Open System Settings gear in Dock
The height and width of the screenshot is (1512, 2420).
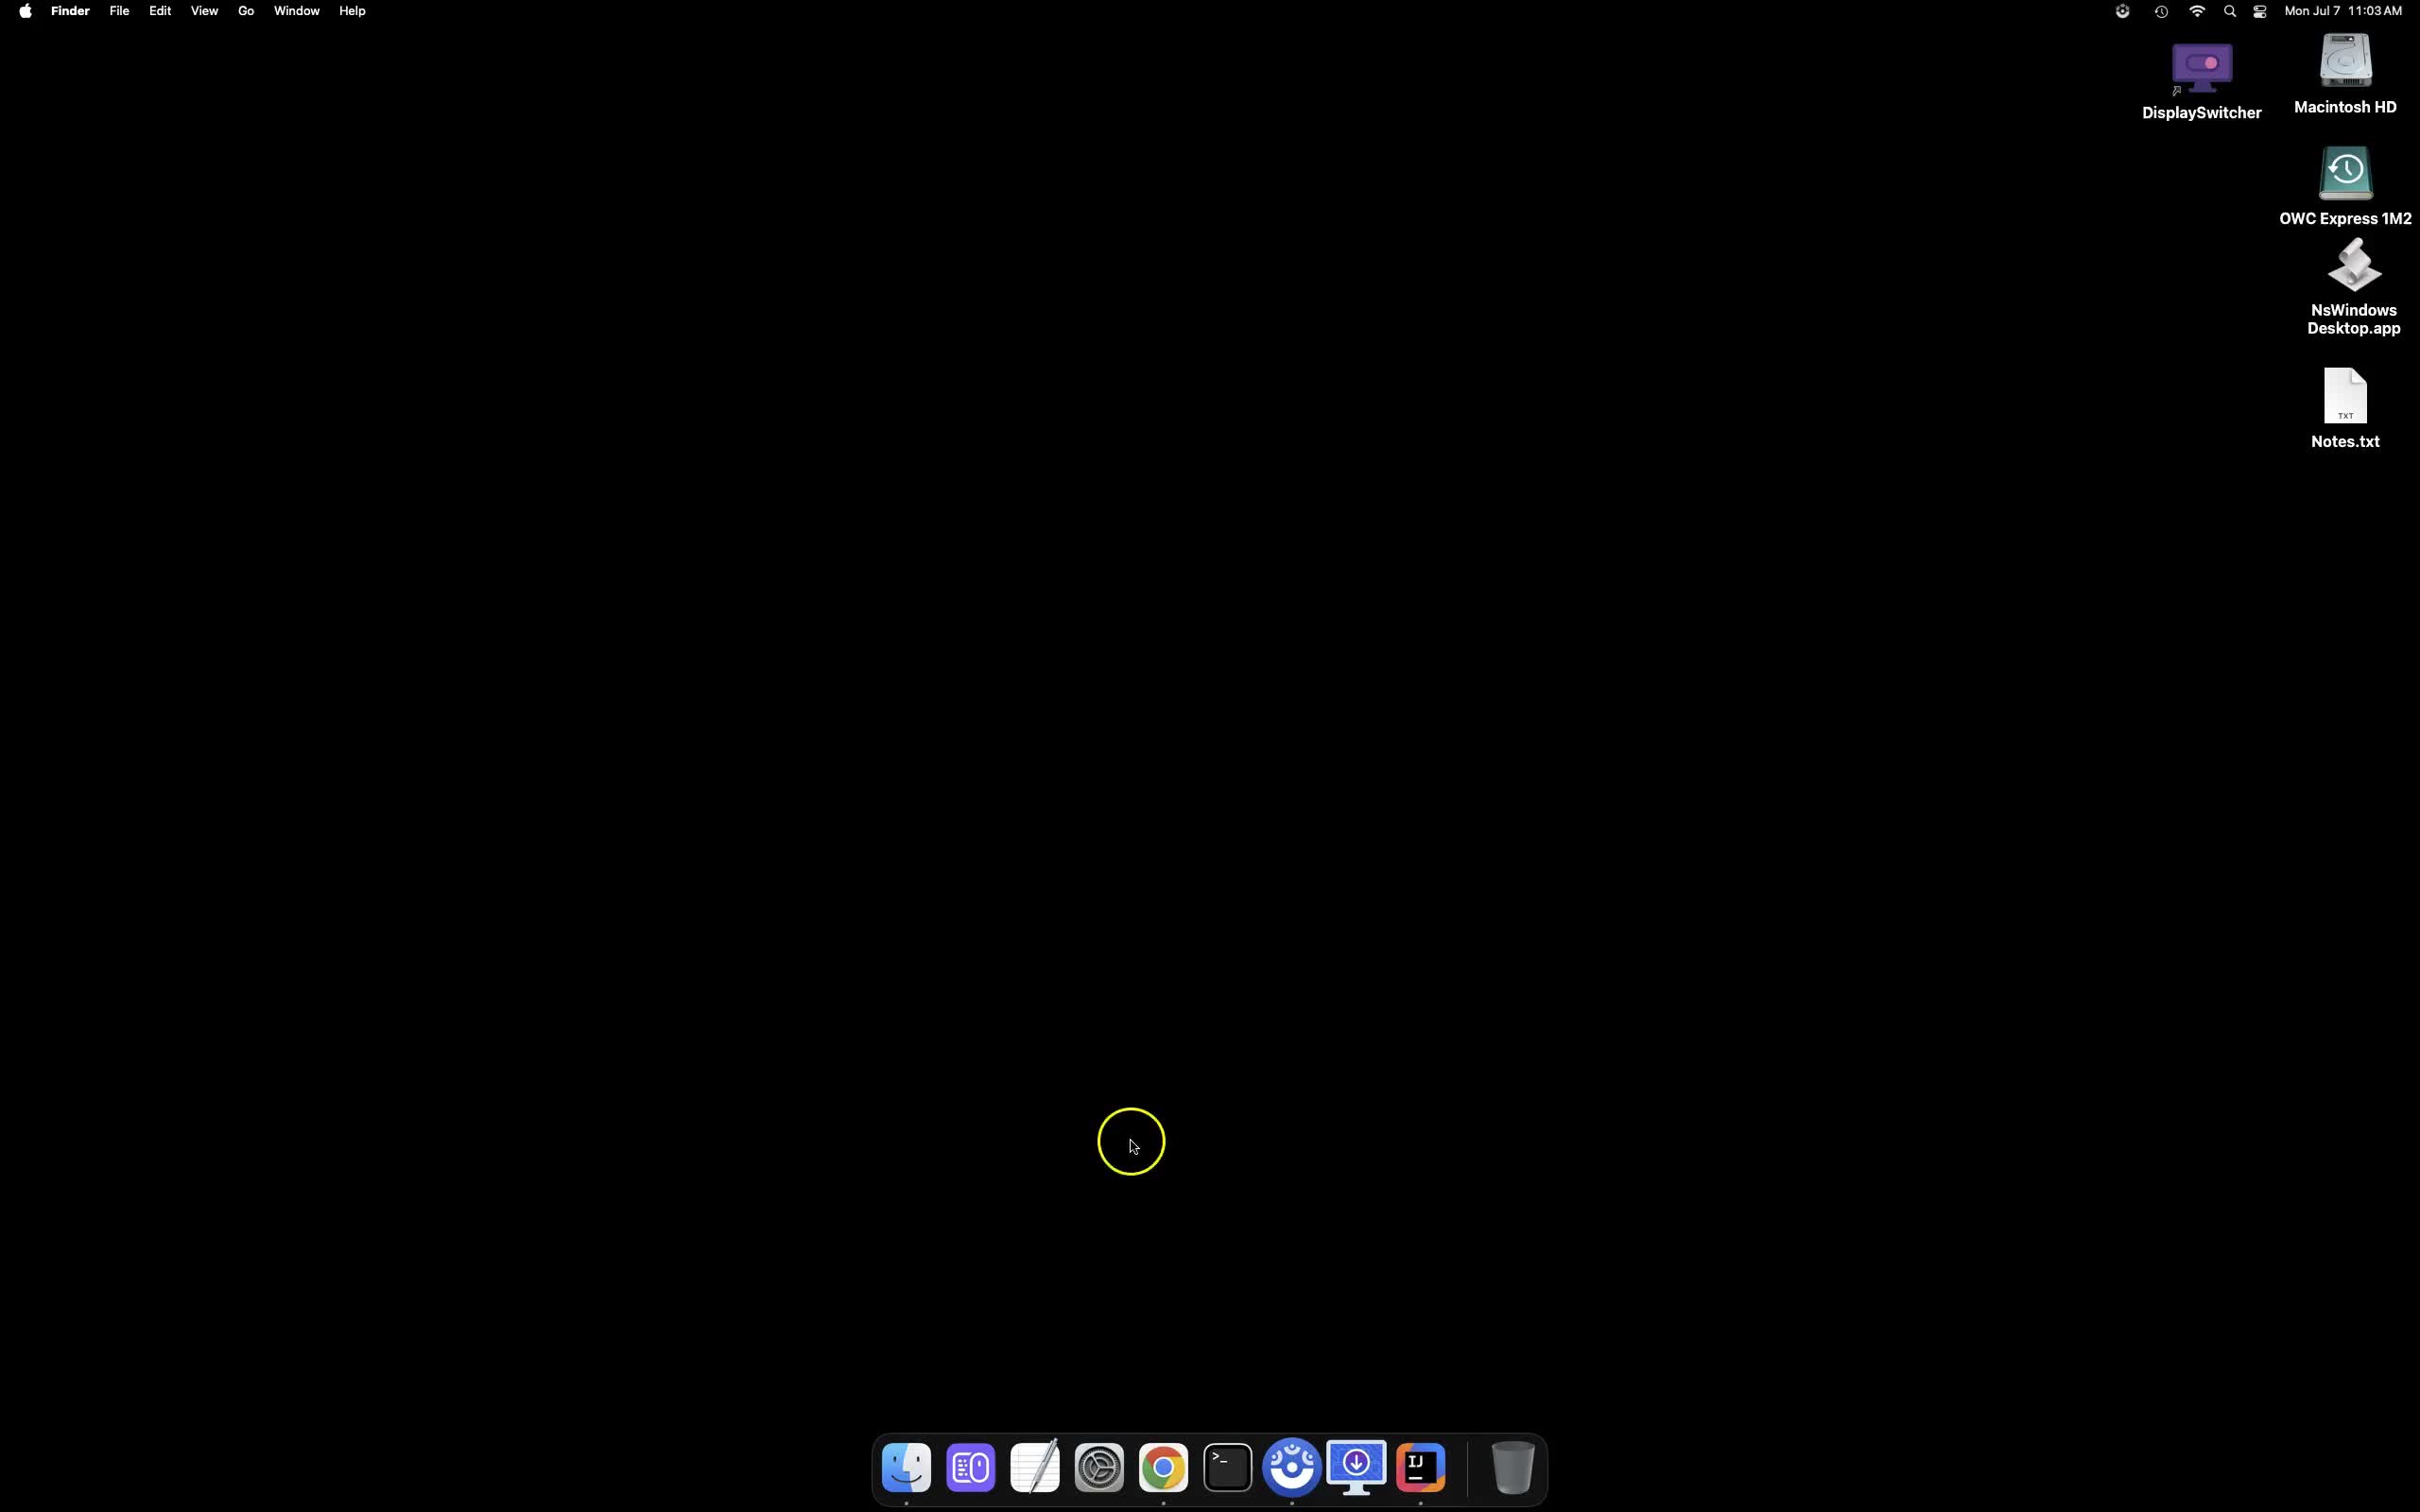pos(1099,1467)
